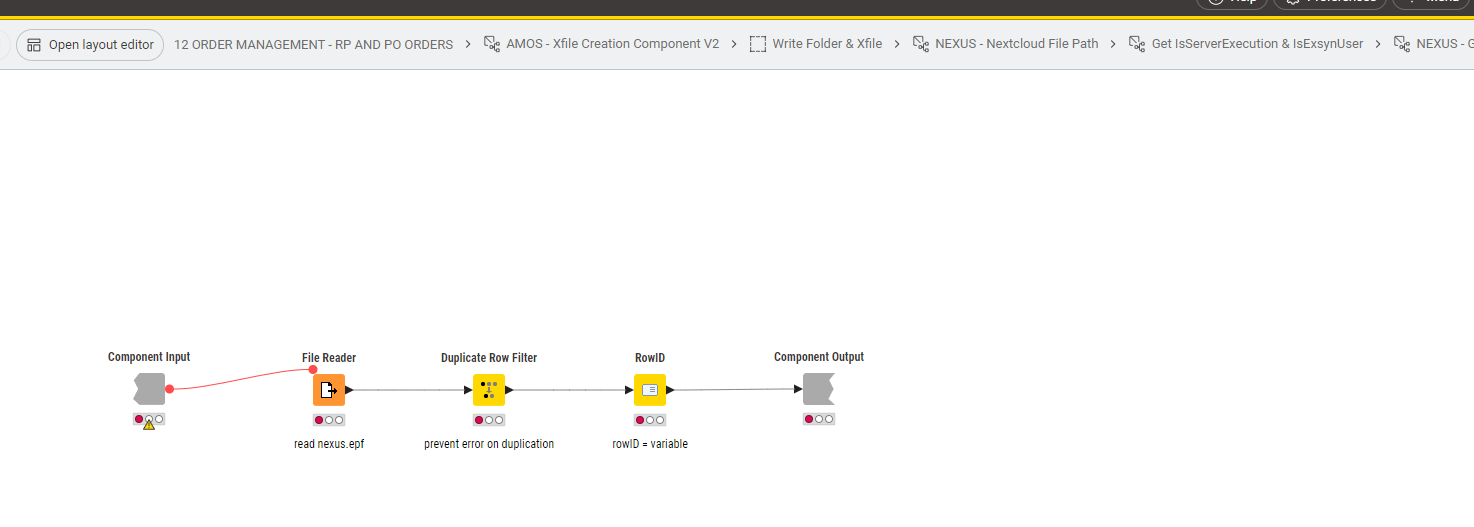Go to NEXUS - Nextcloud File Path breadcrumb
Viewport: 1474px width, 527px height.
pos(1017,44)
